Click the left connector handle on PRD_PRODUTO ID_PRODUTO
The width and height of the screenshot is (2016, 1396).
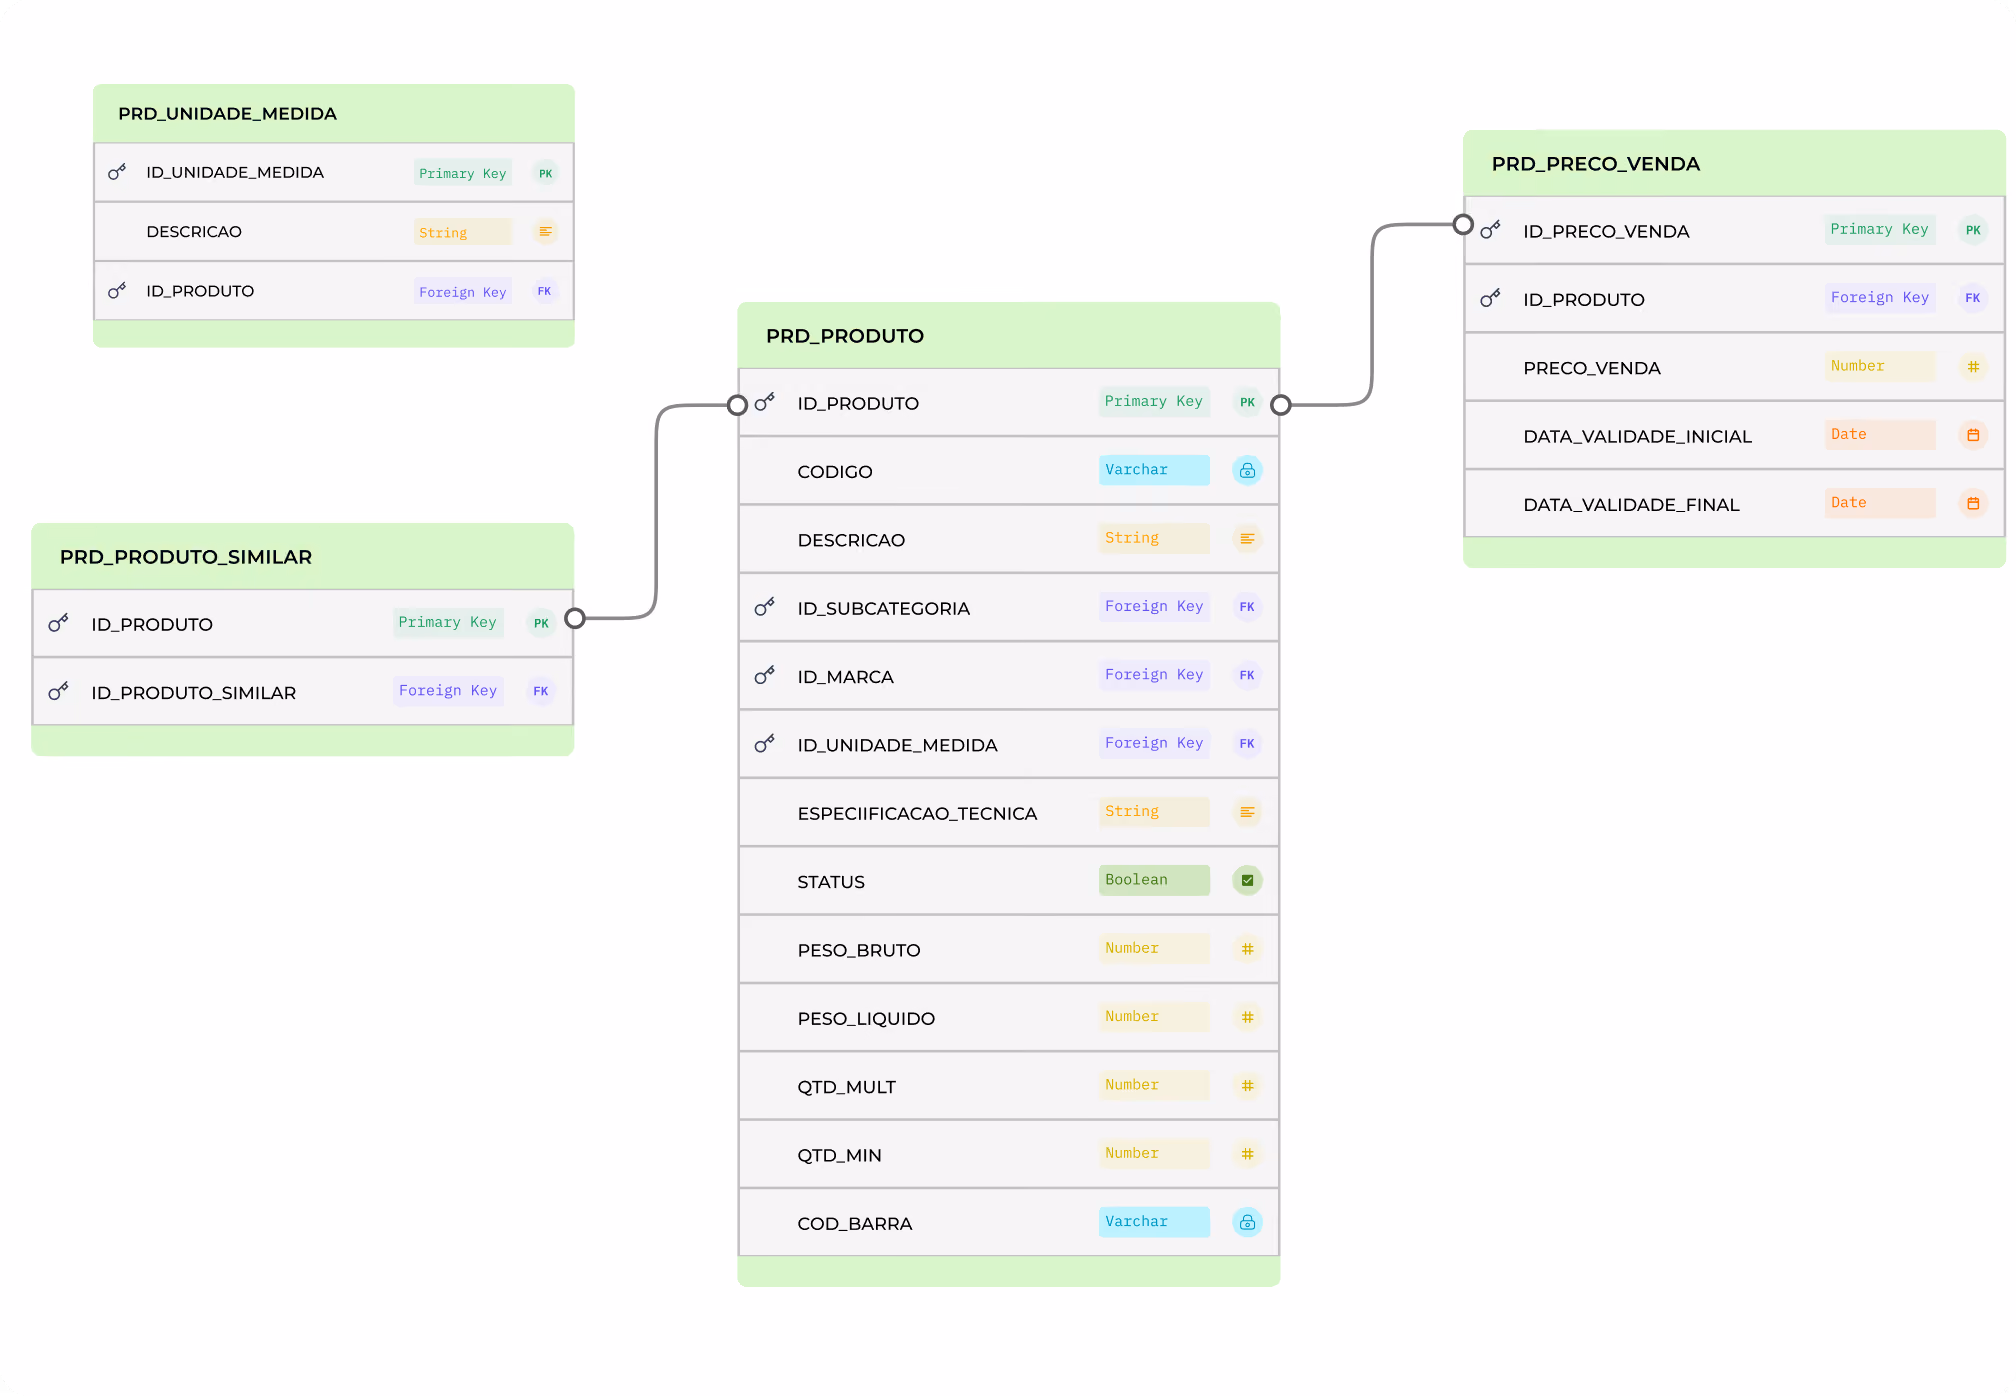[738, 405]
